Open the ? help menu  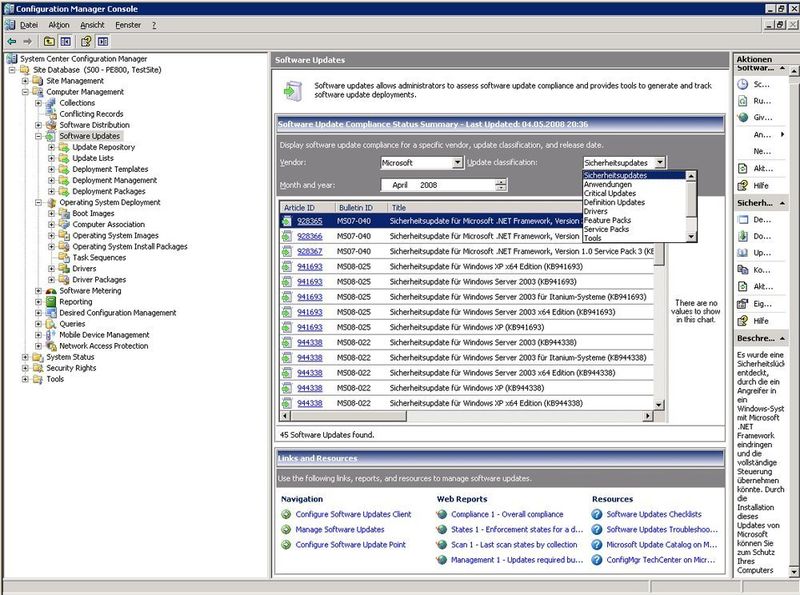click(x=154, y=25)
